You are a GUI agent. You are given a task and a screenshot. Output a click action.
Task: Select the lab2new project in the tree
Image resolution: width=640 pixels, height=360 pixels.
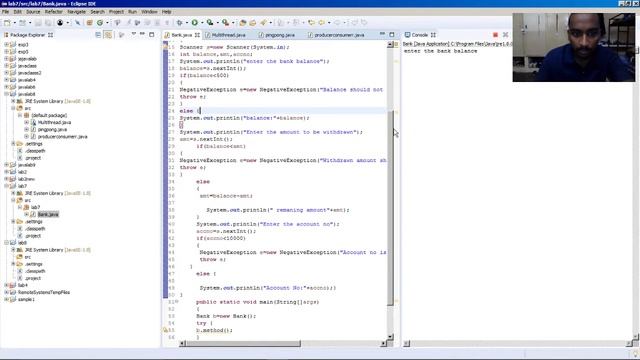pyautogui.click(x=26, y=179)
